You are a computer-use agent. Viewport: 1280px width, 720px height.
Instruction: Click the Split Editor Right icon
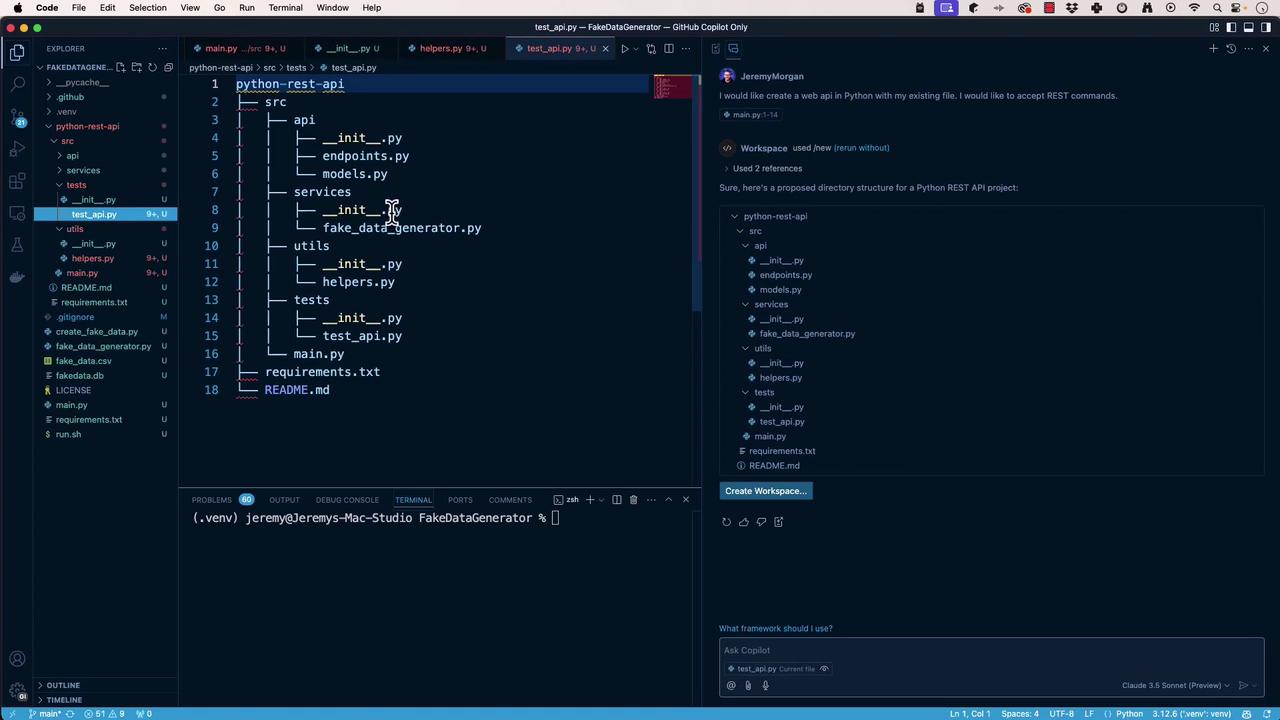tap(669, 48)
